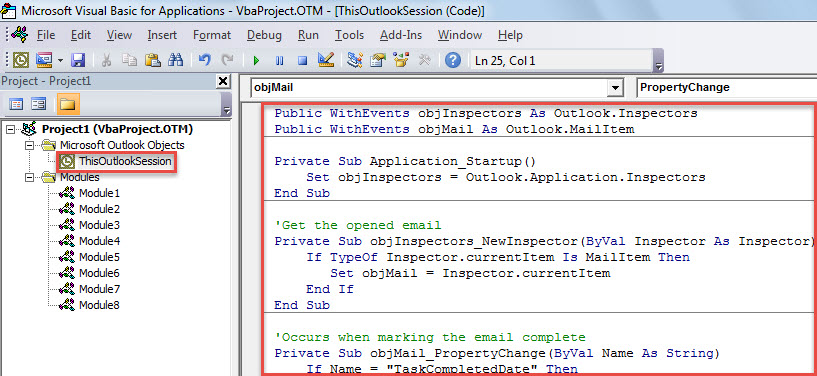The height and width of the screenshot is (376, 817).
Task: Toggle Folders view in Project pane
Action: coord(67,105)
